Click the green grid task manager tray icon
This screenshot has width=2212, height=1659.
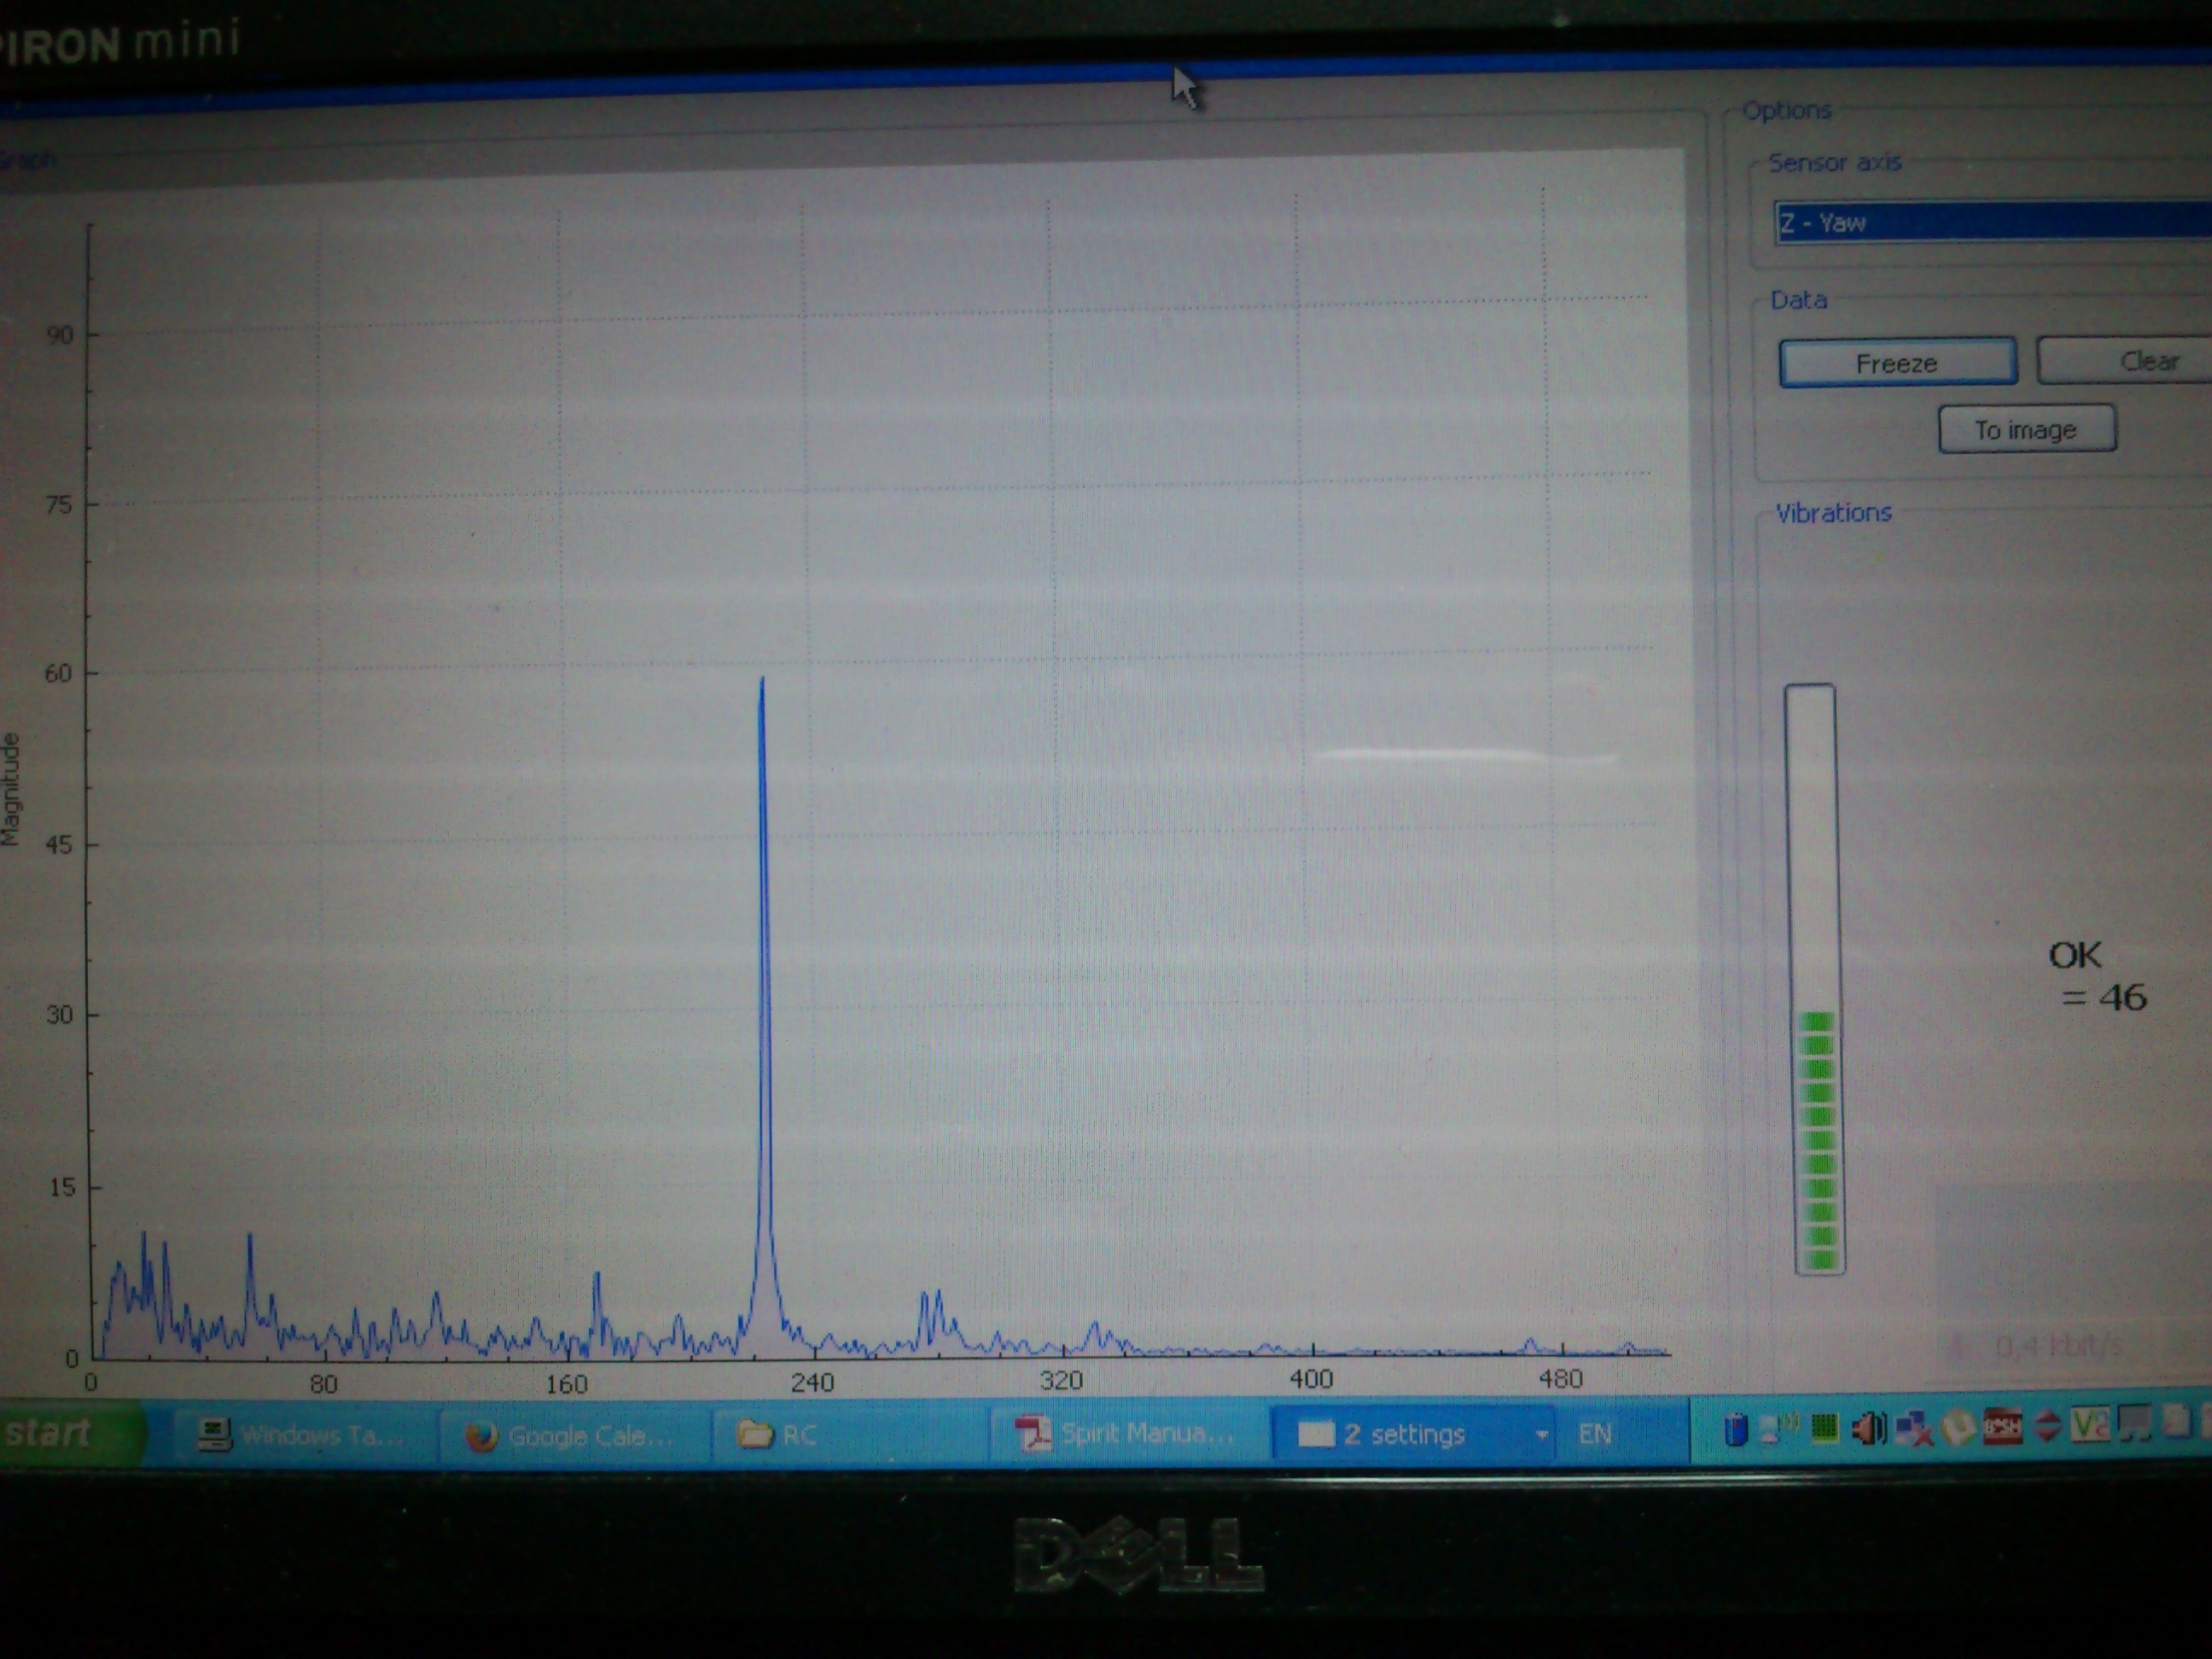point(1825,1428)
